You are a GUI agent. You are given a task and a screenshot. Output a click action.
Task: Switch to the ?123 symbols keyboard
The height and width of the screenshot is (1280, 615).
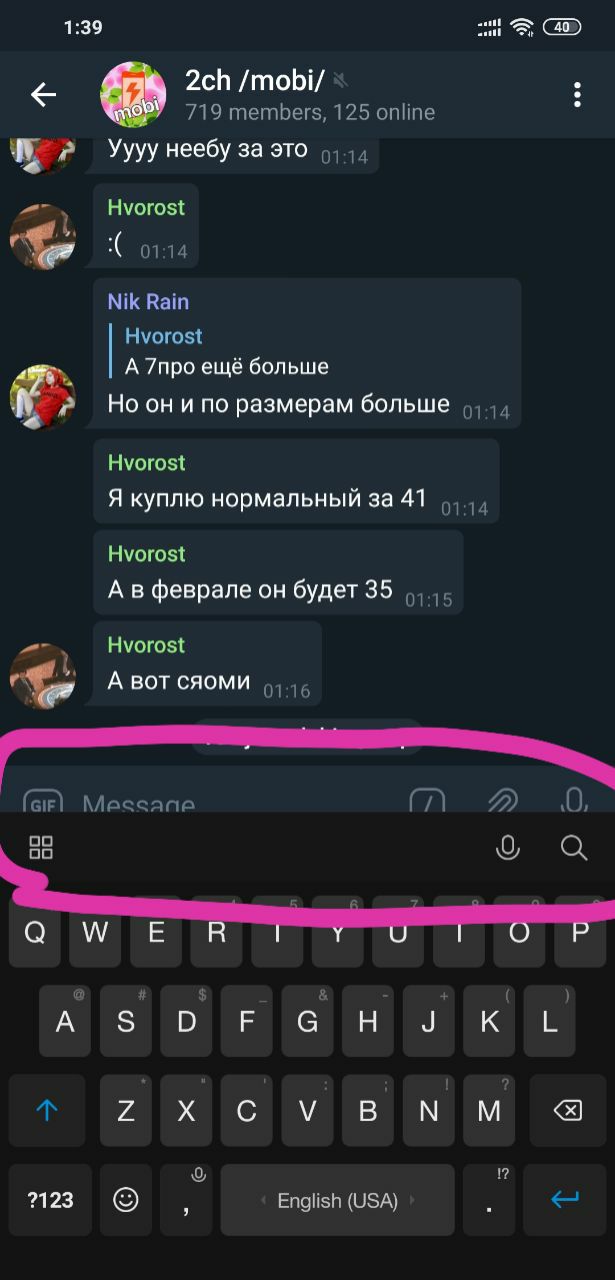(50, 1200)
